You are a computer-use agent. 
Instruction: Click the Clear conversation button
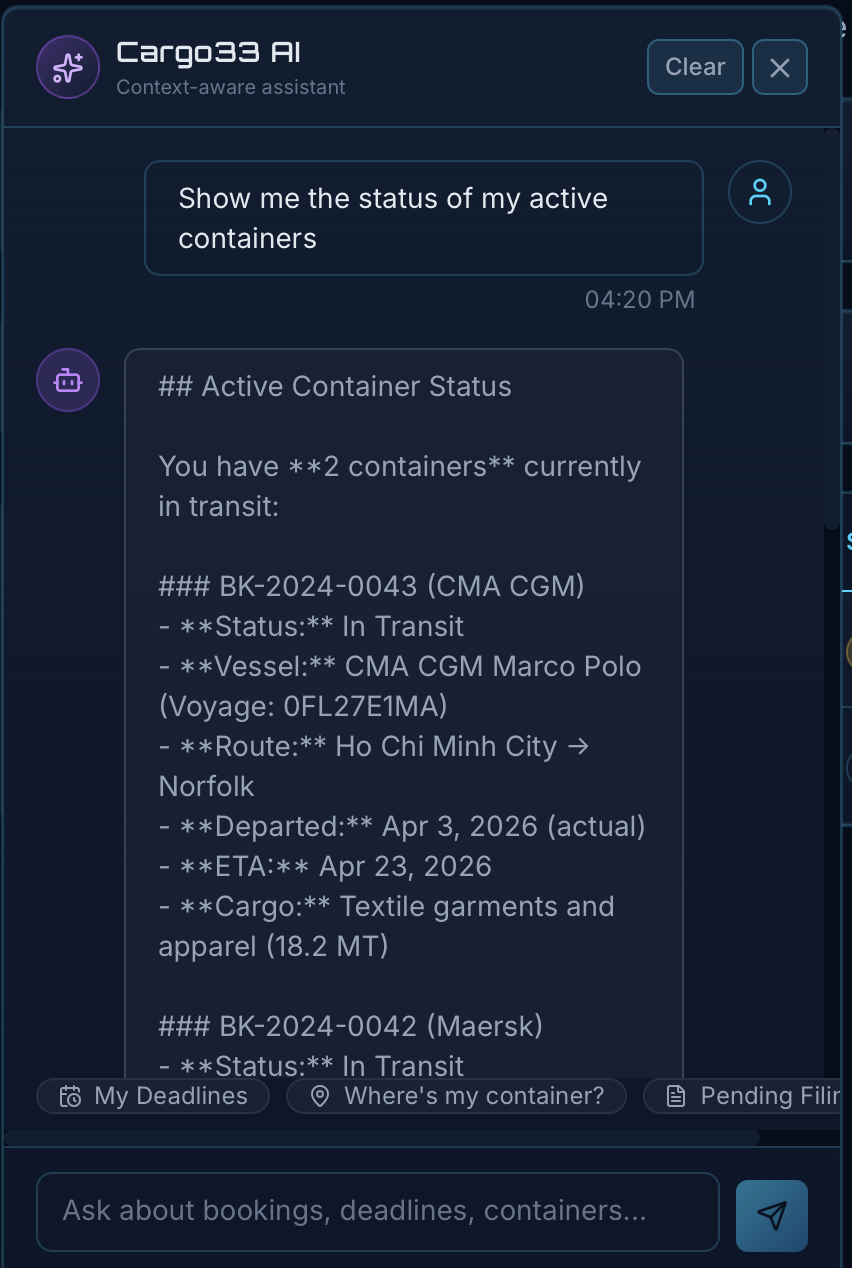(695, 67)
